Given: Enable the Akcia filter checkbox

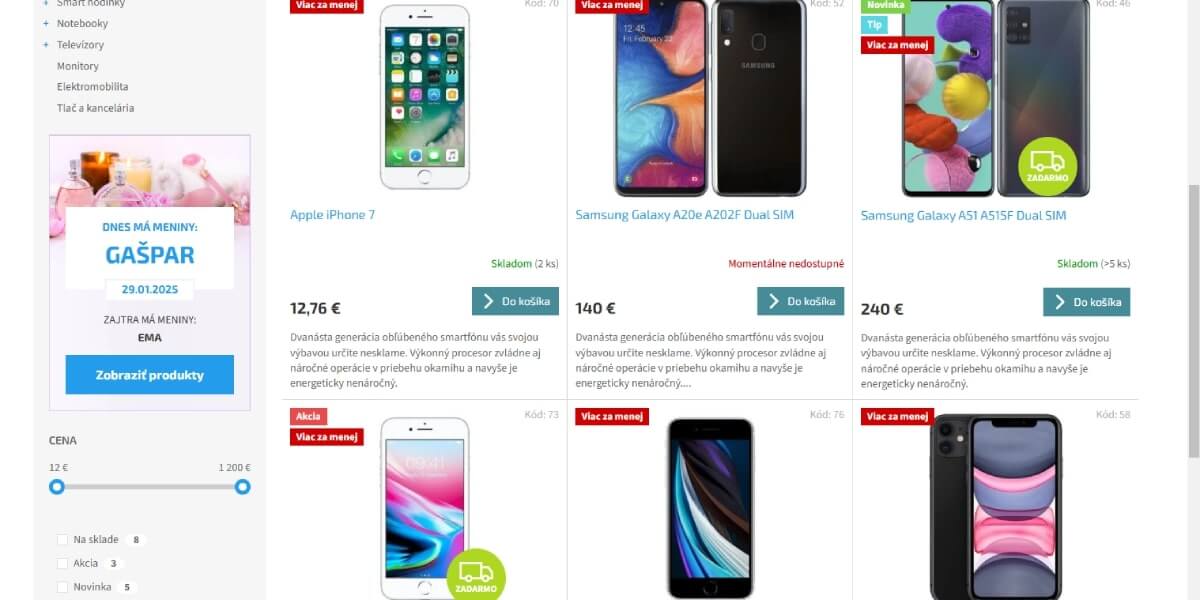Looking at the screenshot, I should point(63,564).
